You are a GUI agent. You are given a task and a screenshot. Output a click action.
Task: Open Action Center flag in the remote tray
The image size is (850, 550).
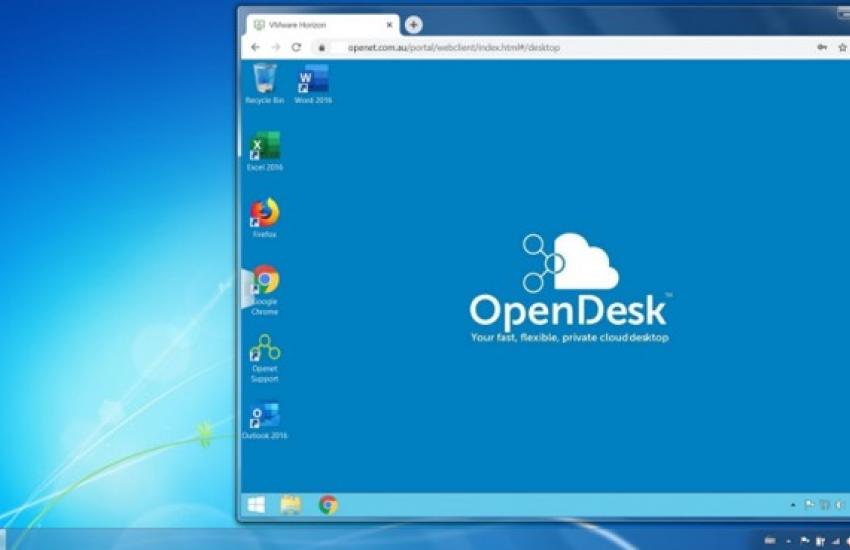809,505
